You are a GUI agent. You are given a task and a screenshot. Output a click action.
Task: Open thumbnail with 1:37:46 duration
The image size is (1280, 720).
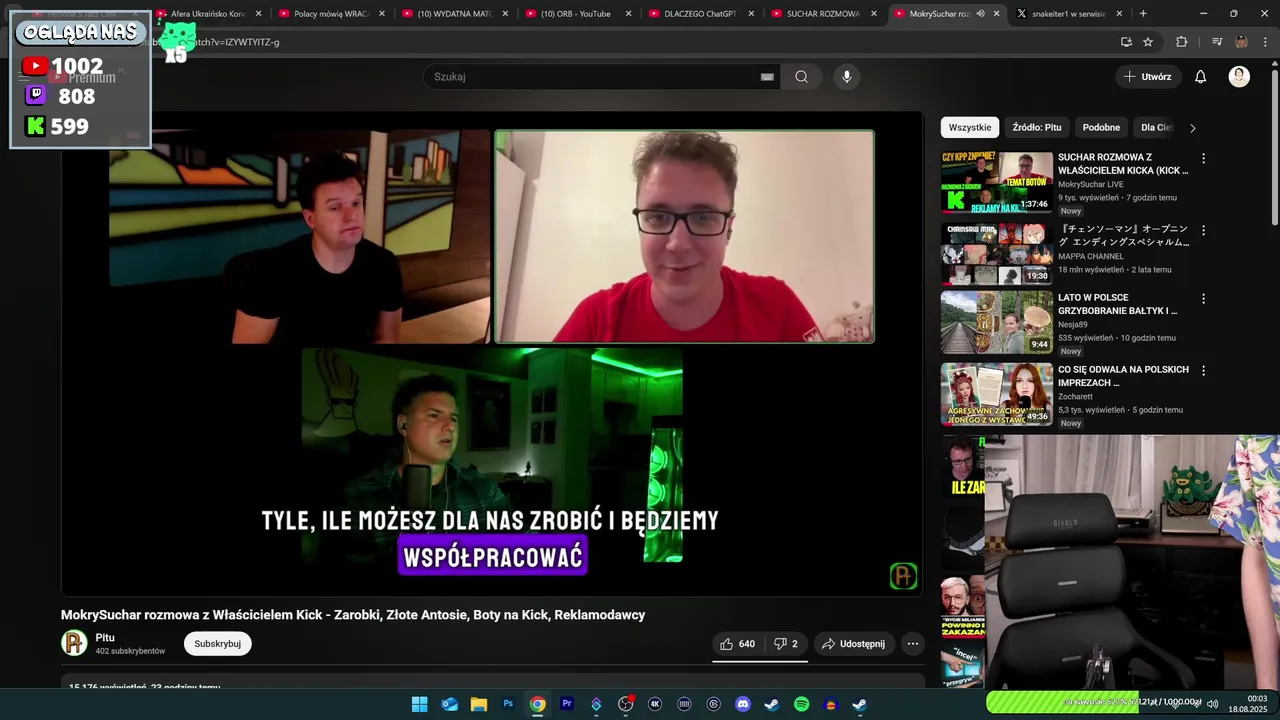tap(997, 182)
